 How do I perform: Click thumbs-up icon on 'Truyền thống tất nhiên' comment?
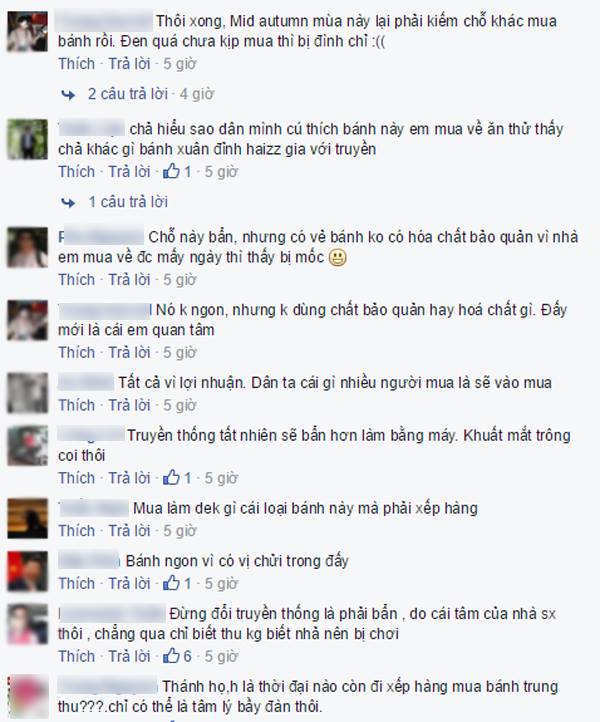(x=171, y=477)
